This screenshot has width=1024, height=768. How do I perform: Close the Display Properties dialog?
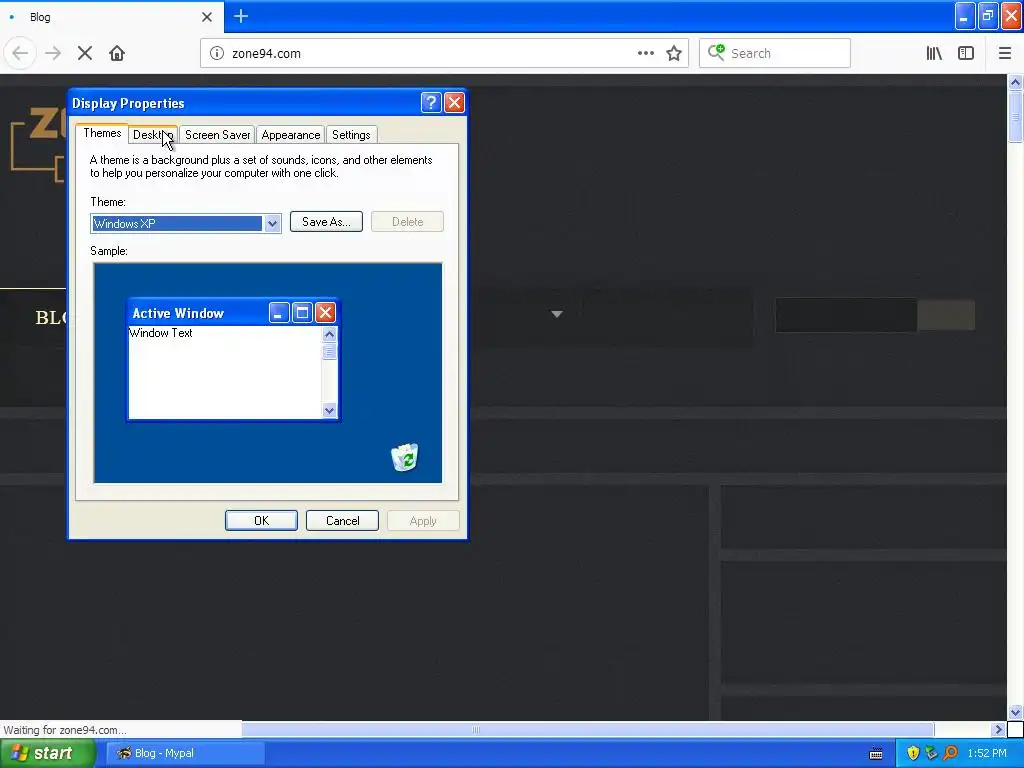coord(454,103)
